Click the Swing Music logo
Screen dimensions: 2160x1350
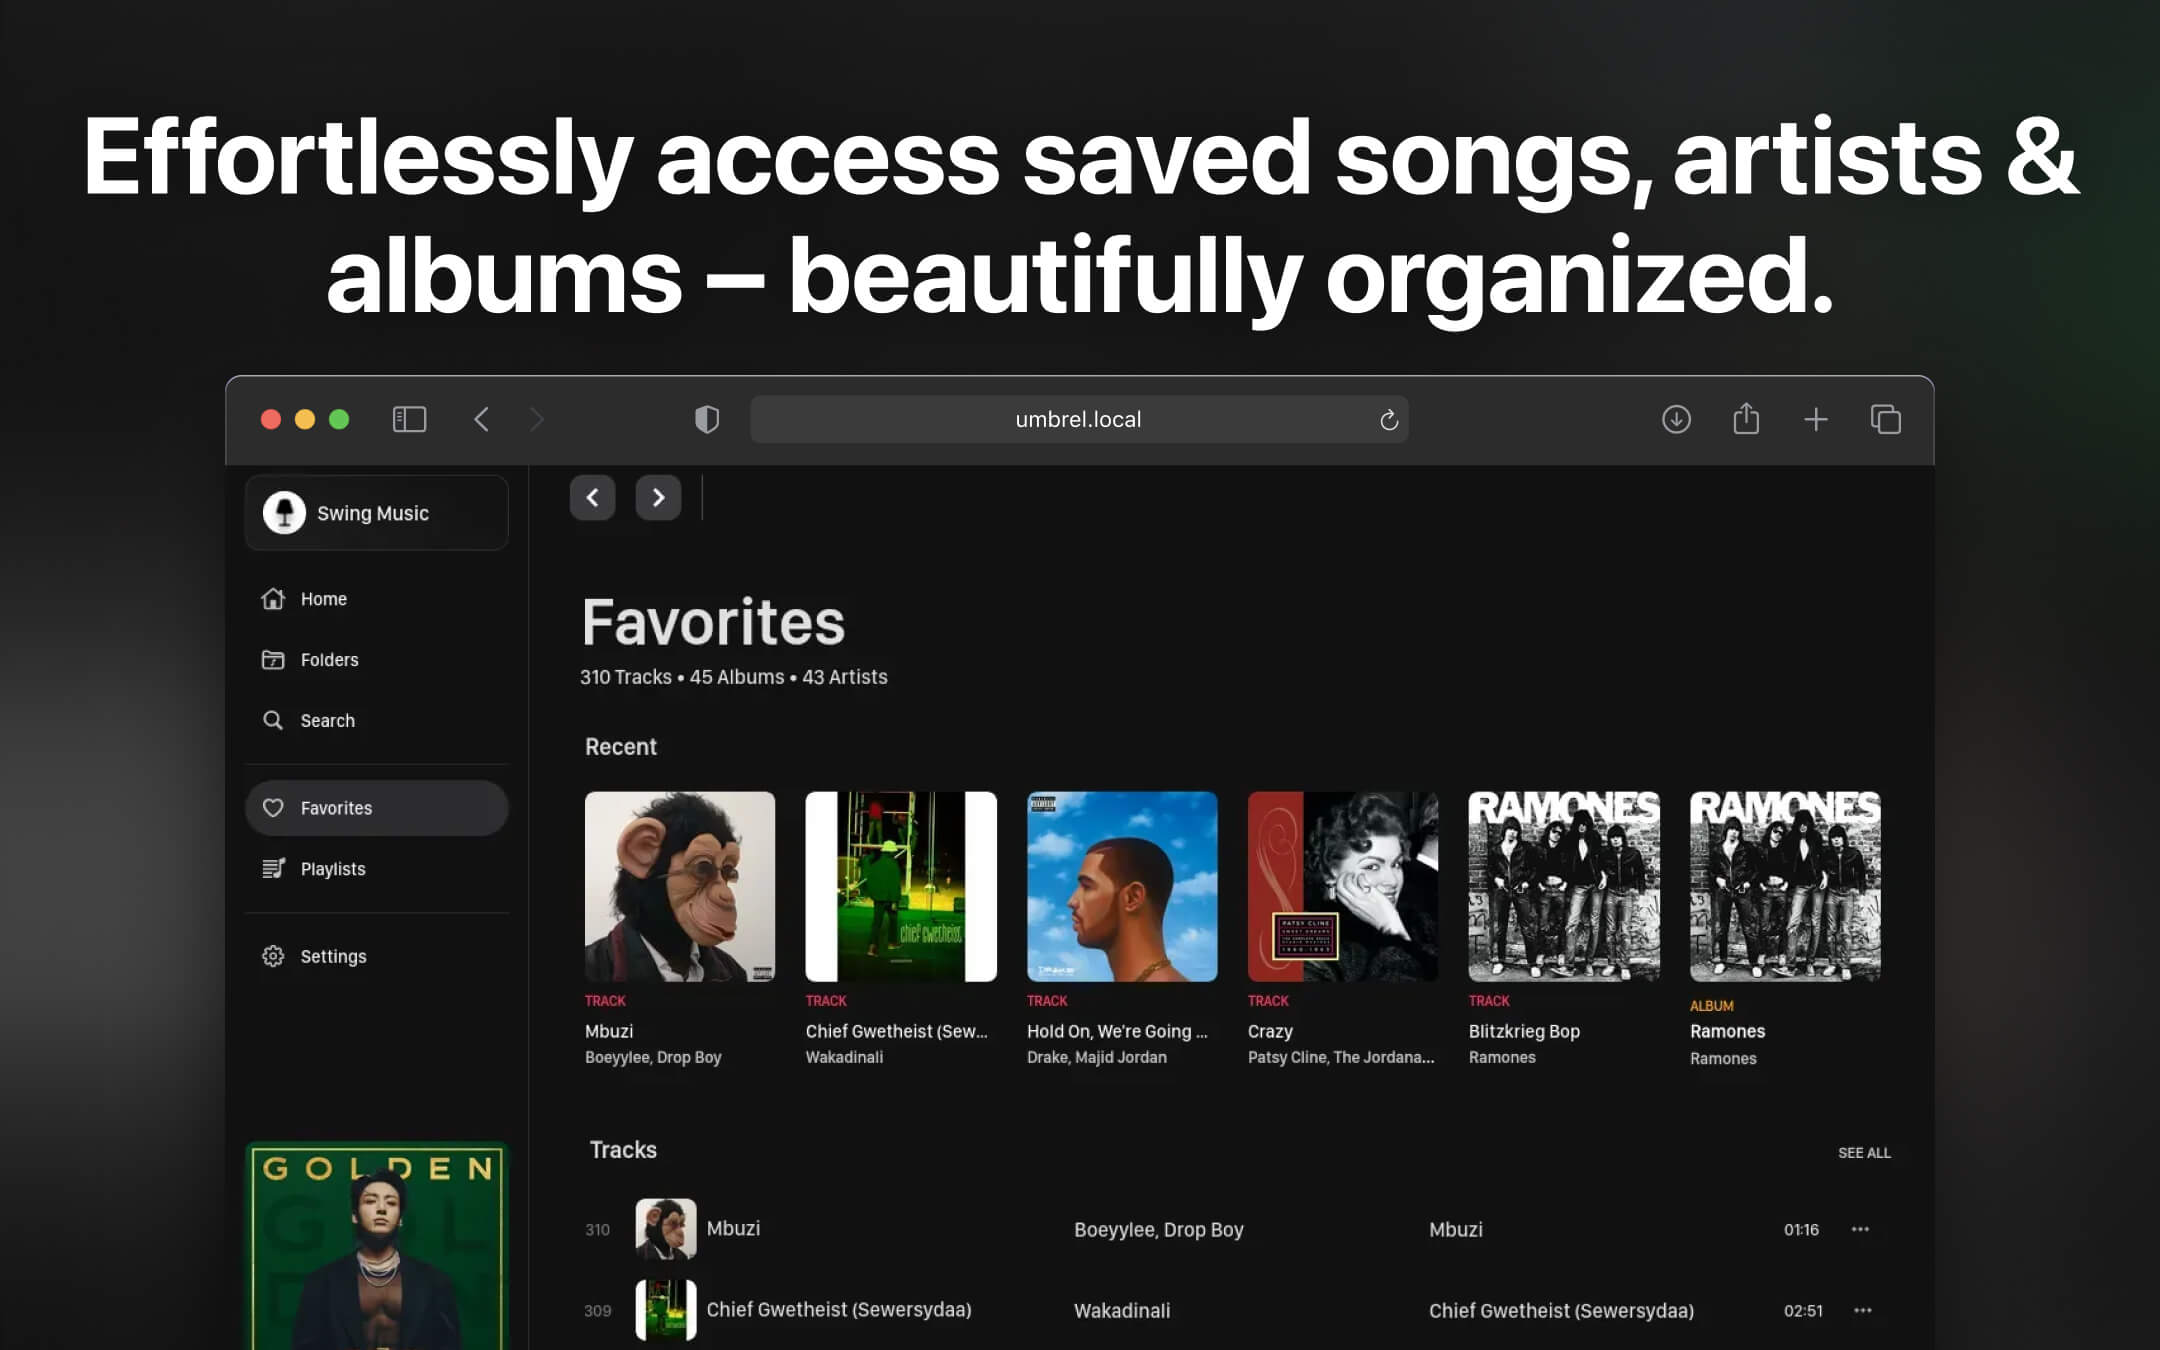[x=287, y=512]
